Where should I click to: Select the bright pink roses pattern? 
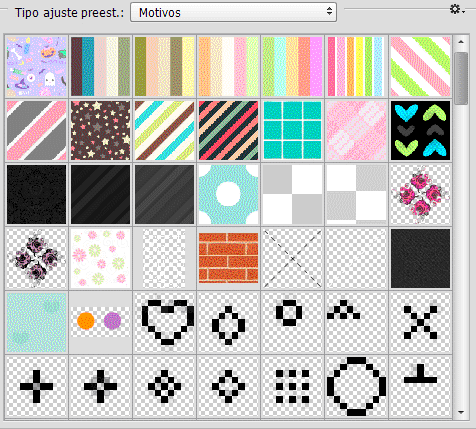420,194
